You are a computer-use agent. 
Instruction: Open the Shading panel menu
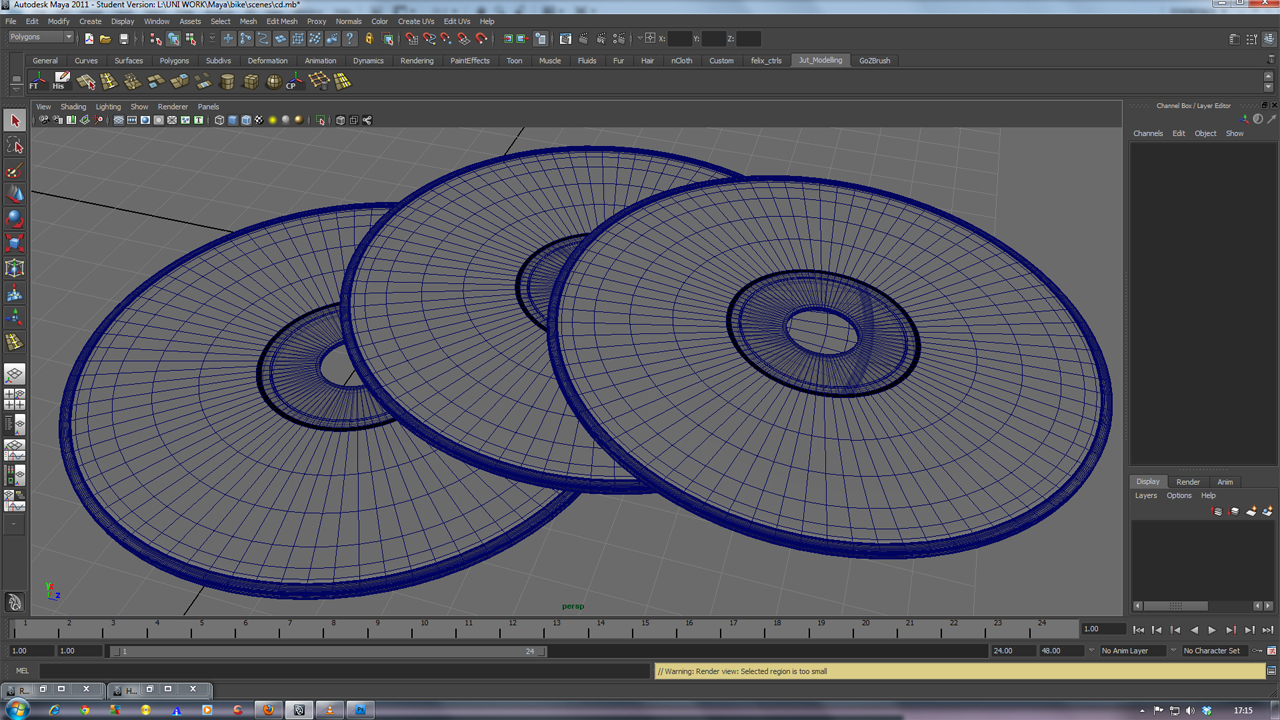73,107
